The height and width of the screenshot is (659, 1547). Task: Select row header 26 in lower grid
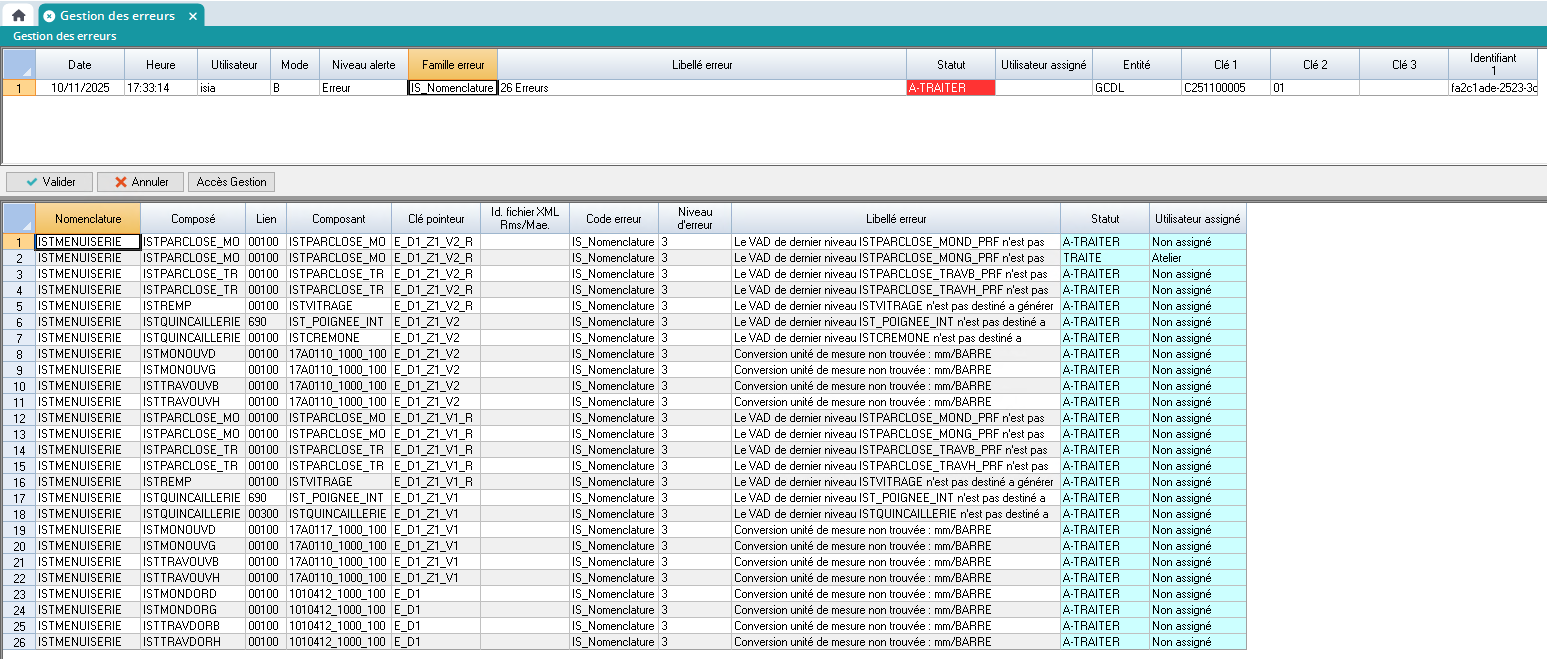tap(18, 642)
